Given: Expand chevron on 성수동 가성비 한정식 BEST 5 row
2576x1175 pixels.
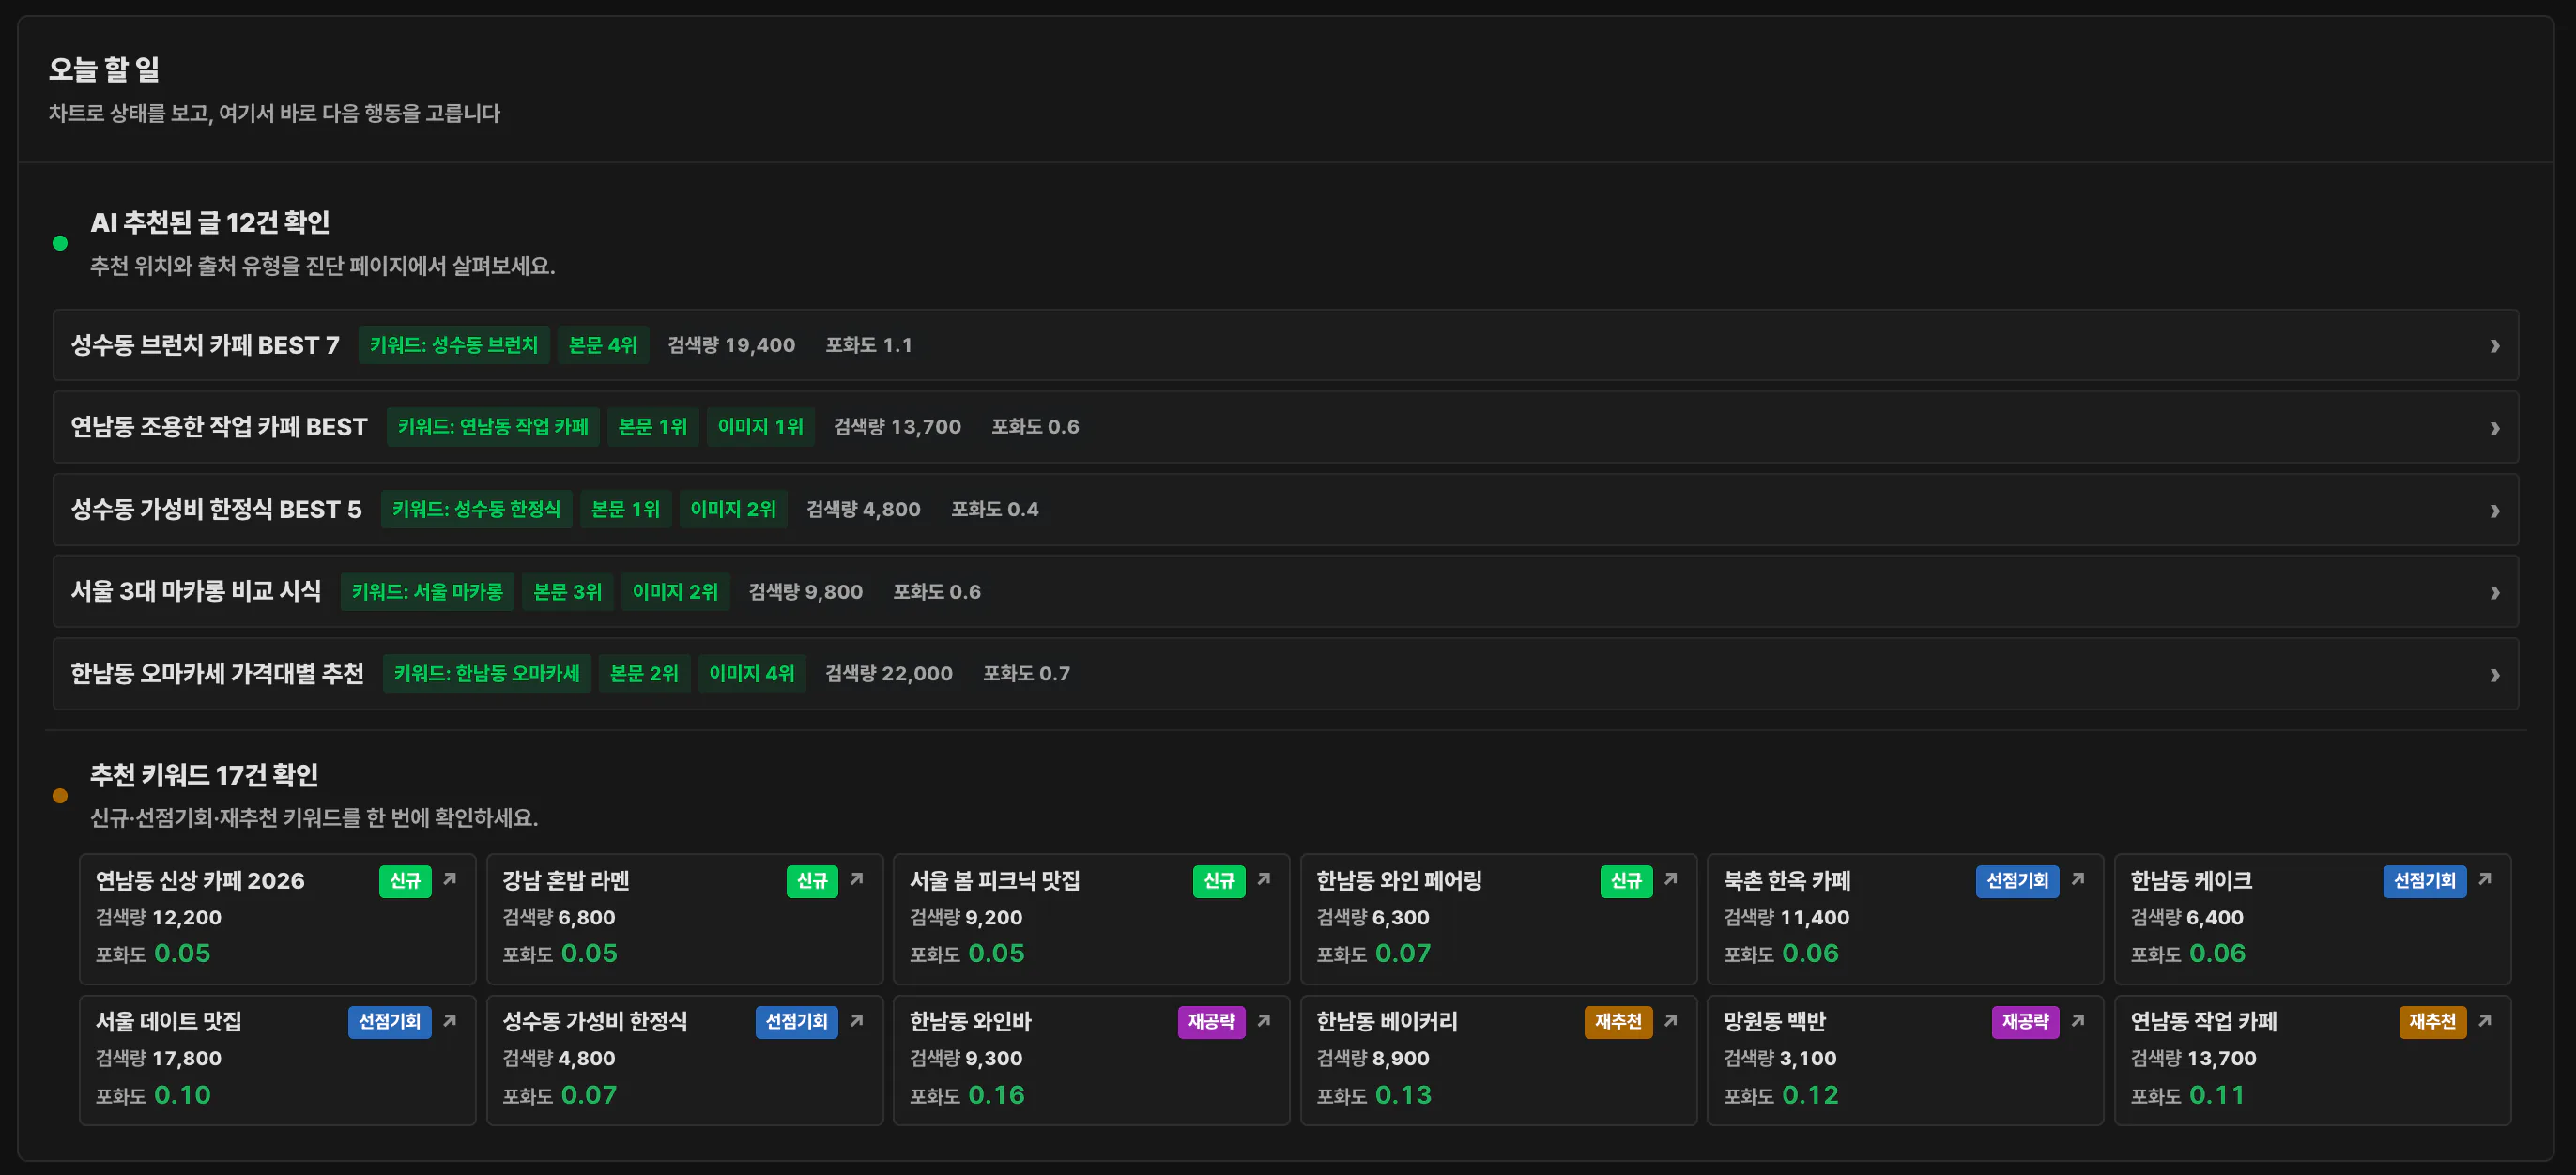Looking at the screenshot, I should click(2495, 511).
